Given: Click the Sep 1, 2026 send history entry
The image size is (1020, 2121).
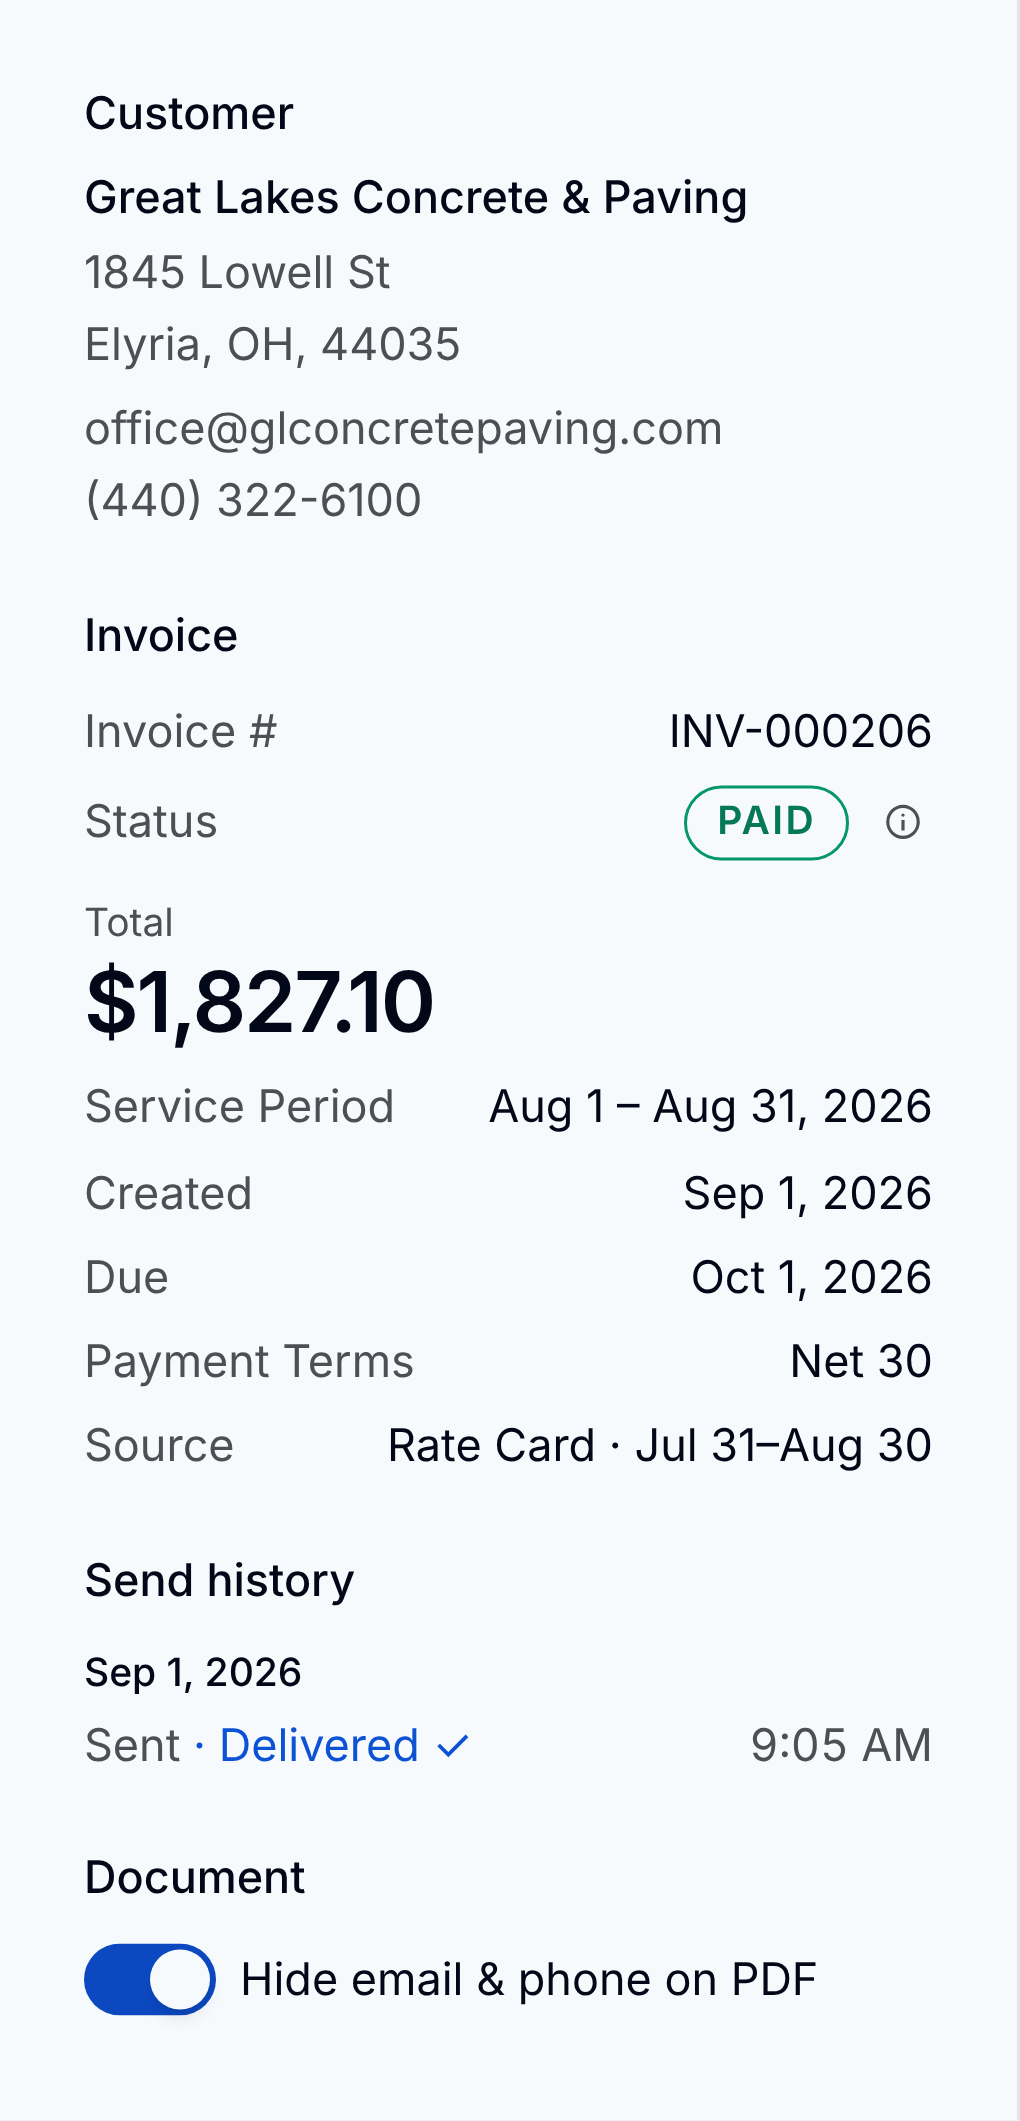Looking at the screenshot, I should 193,1672.
